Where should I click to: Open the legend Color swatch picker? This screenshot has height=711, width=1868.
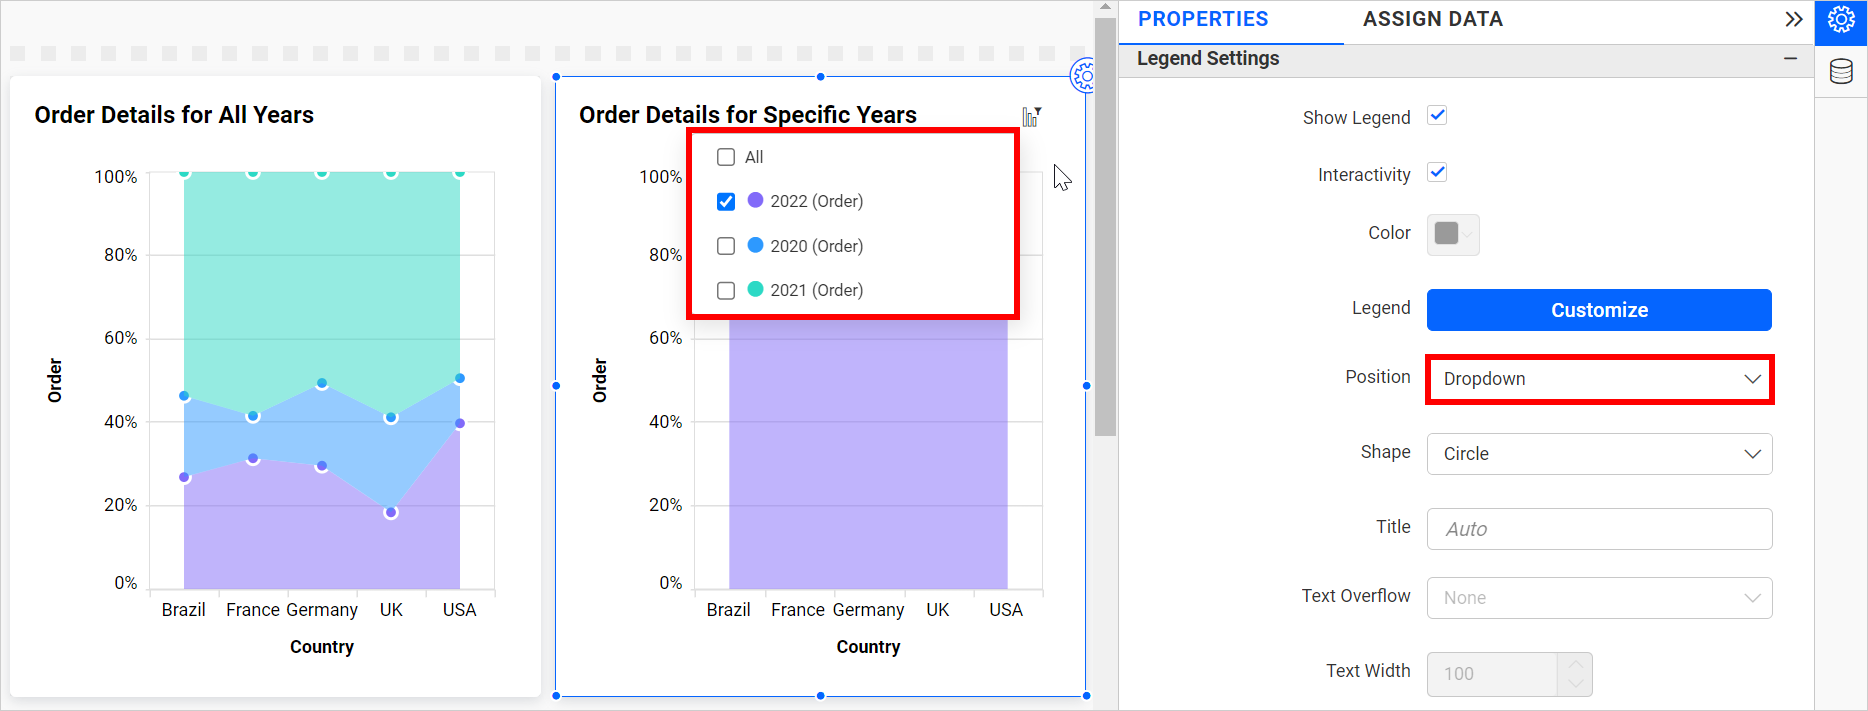[1452, 234]
